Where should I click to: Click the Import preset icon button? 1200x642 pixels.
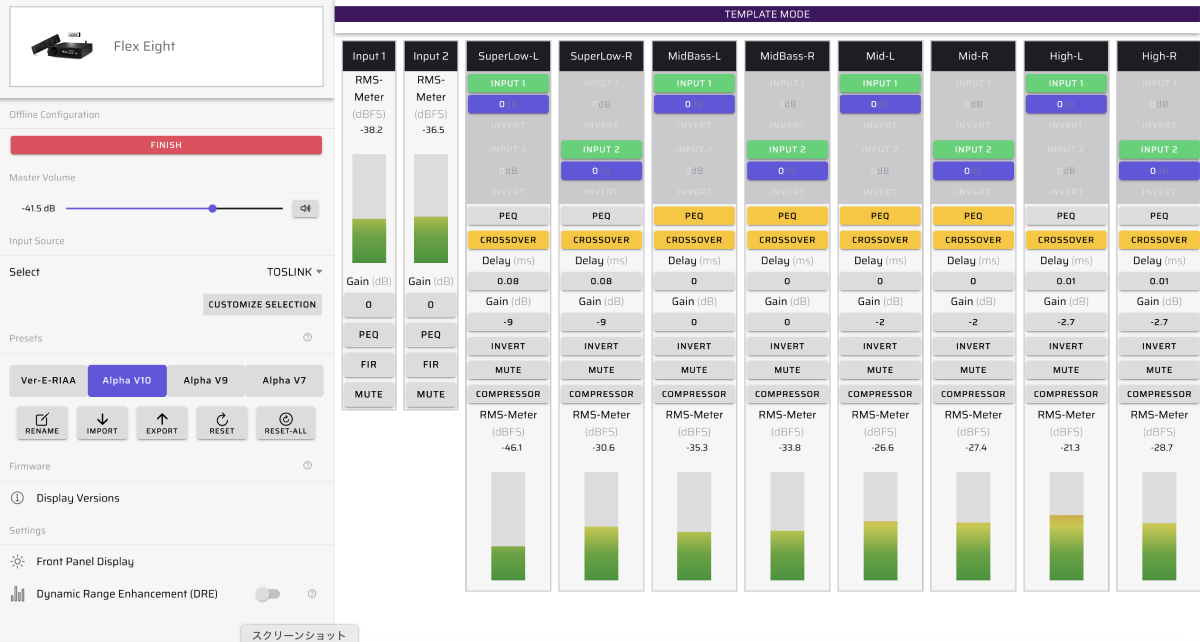click(102, 423)
